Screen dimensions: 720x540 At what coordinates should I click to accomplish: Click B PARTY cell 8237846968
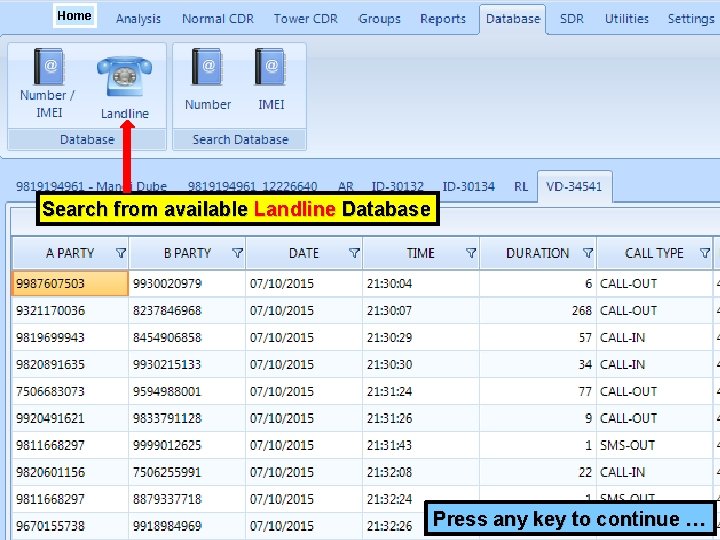point(187,310)
